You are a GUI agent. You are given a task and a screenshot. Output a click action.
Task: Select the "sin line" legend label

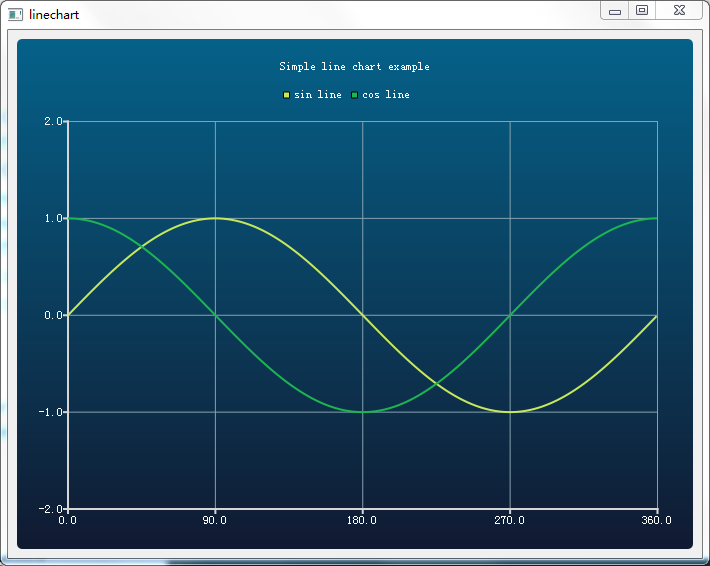[318, 95]
